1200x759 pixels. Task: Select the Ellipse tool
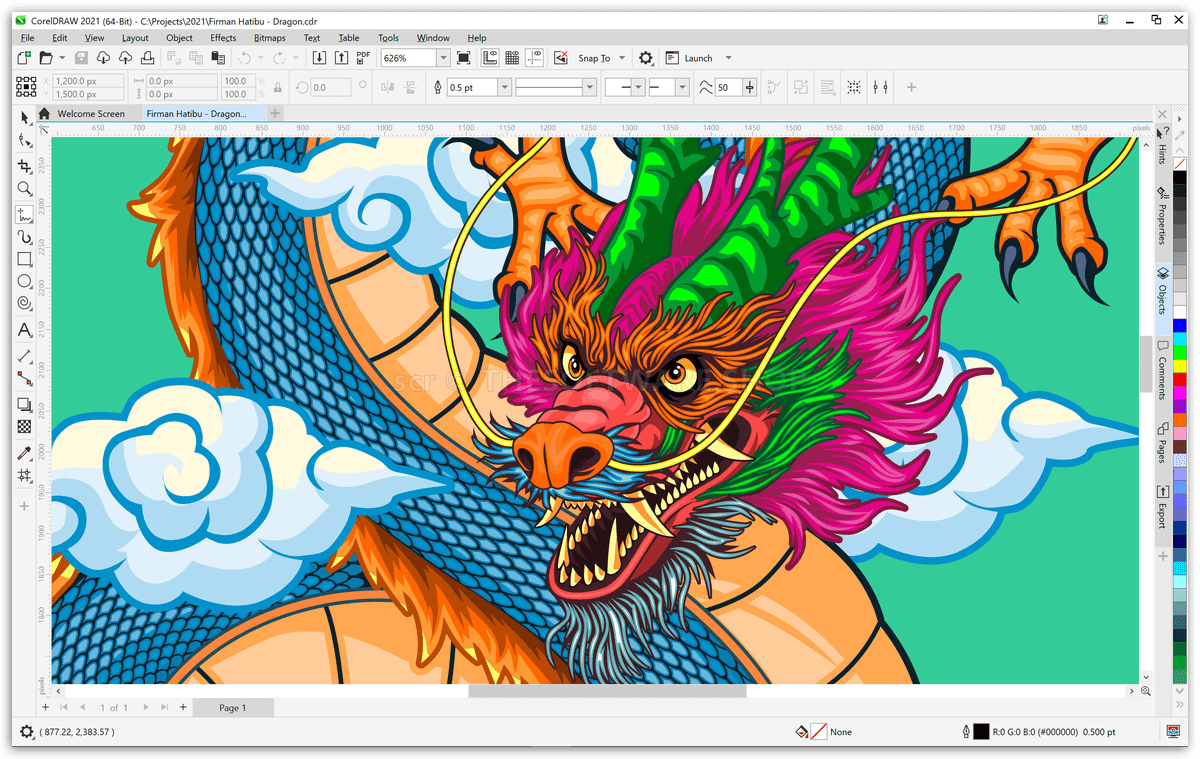pos(25,282)
